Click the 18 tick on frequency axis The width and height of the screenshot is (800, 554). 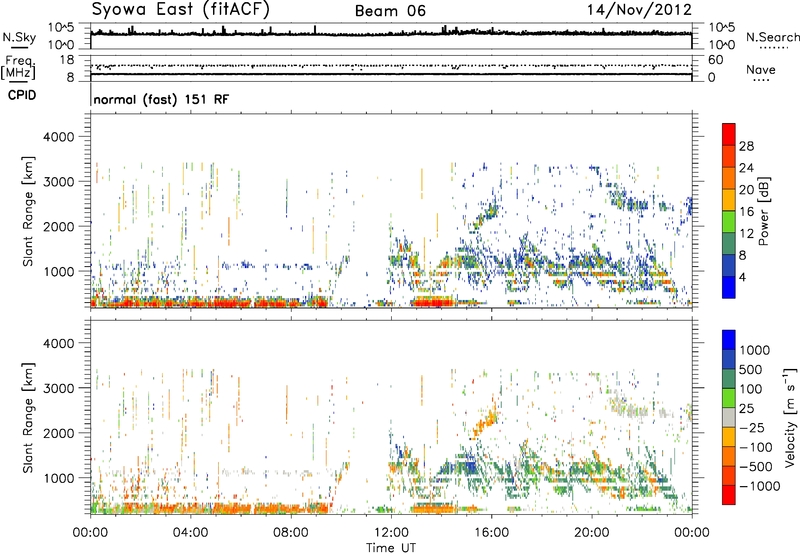[x=67, y=60]
